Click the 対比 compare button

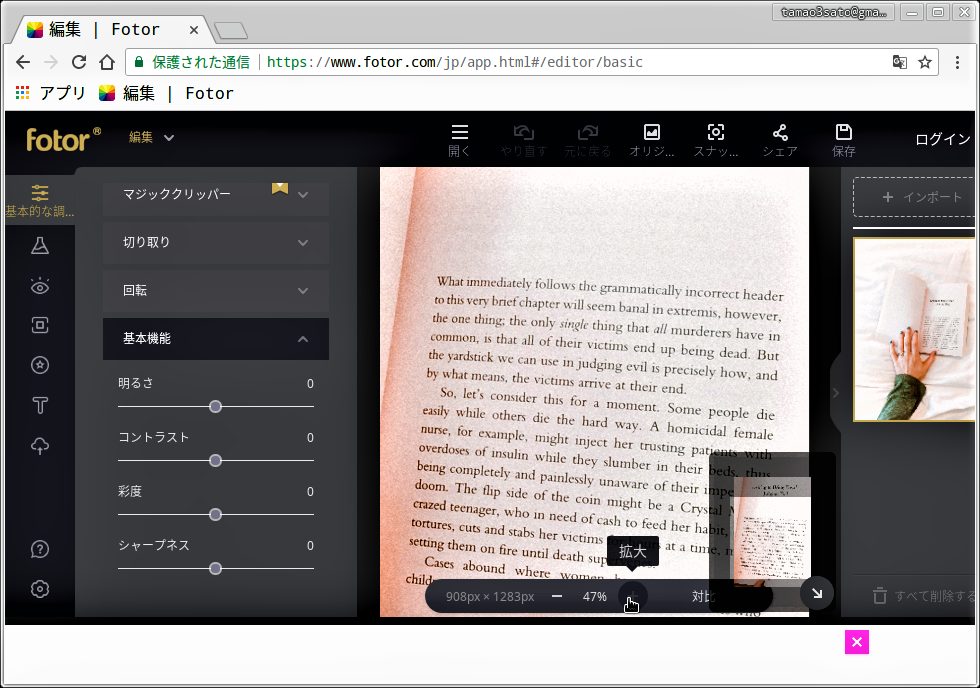[x=702, y=596]
